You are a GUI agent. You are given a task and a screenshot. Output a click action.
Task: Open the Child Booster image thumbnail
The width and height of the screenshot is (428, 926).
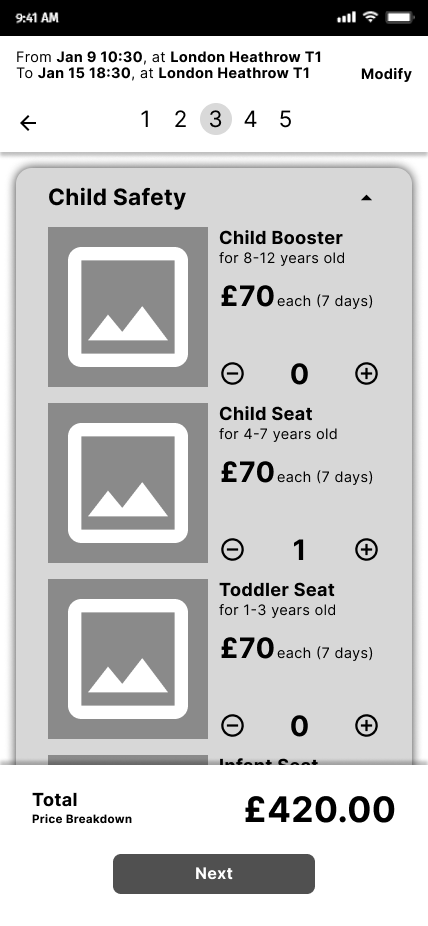pyautogui.click(x=128, y=307)
